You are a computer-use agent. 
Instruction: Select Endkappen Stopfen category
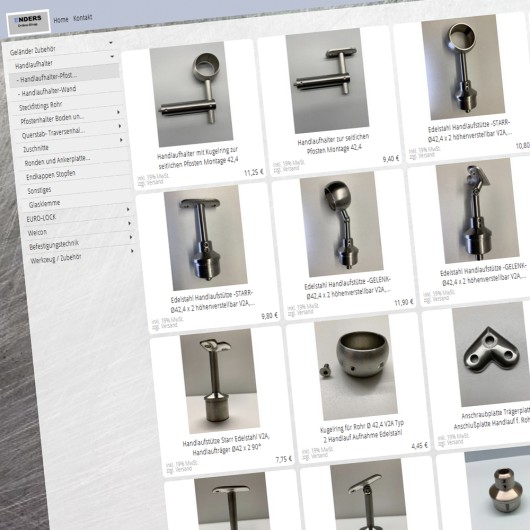[51, 175]
